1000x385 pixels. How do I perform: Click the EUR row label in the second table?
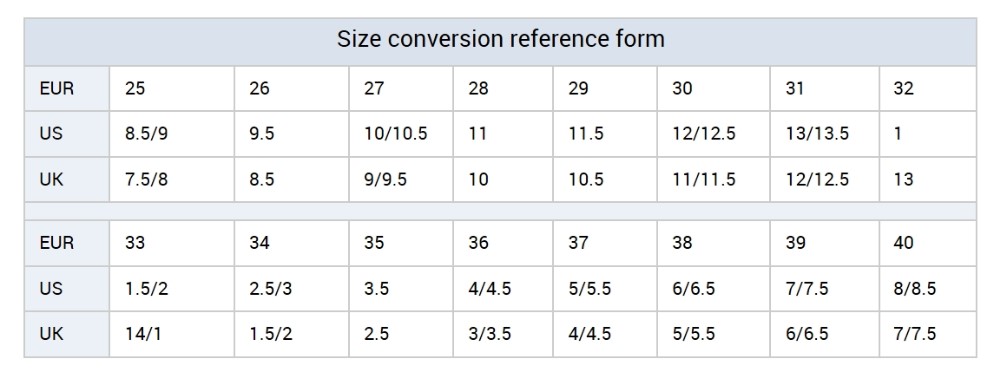click(x=66, y=243)
